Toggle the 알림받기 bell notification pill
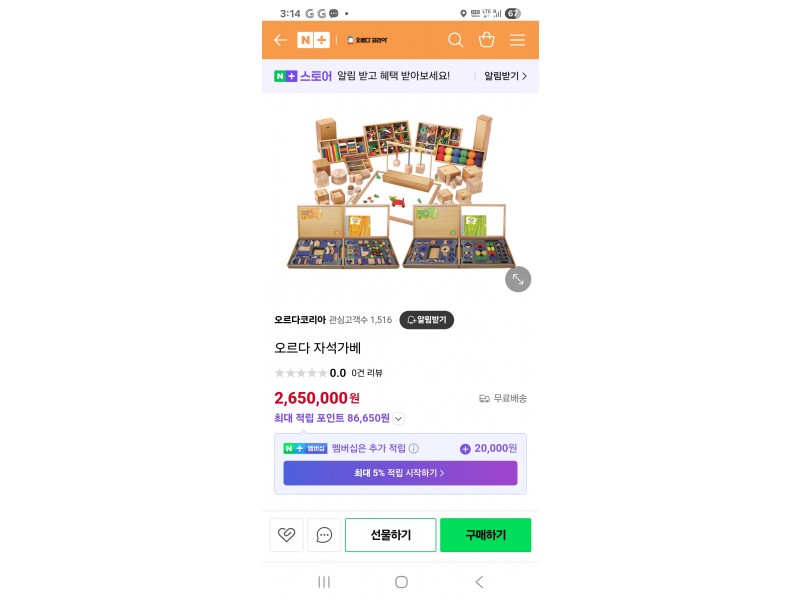 427,320
